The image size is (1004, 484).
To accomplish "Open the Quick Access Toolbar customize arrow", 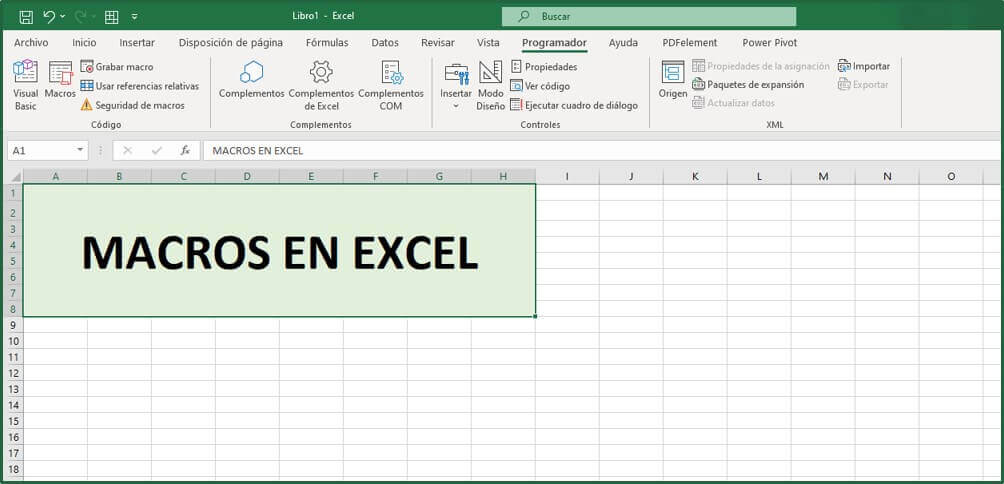I will 135,17.
